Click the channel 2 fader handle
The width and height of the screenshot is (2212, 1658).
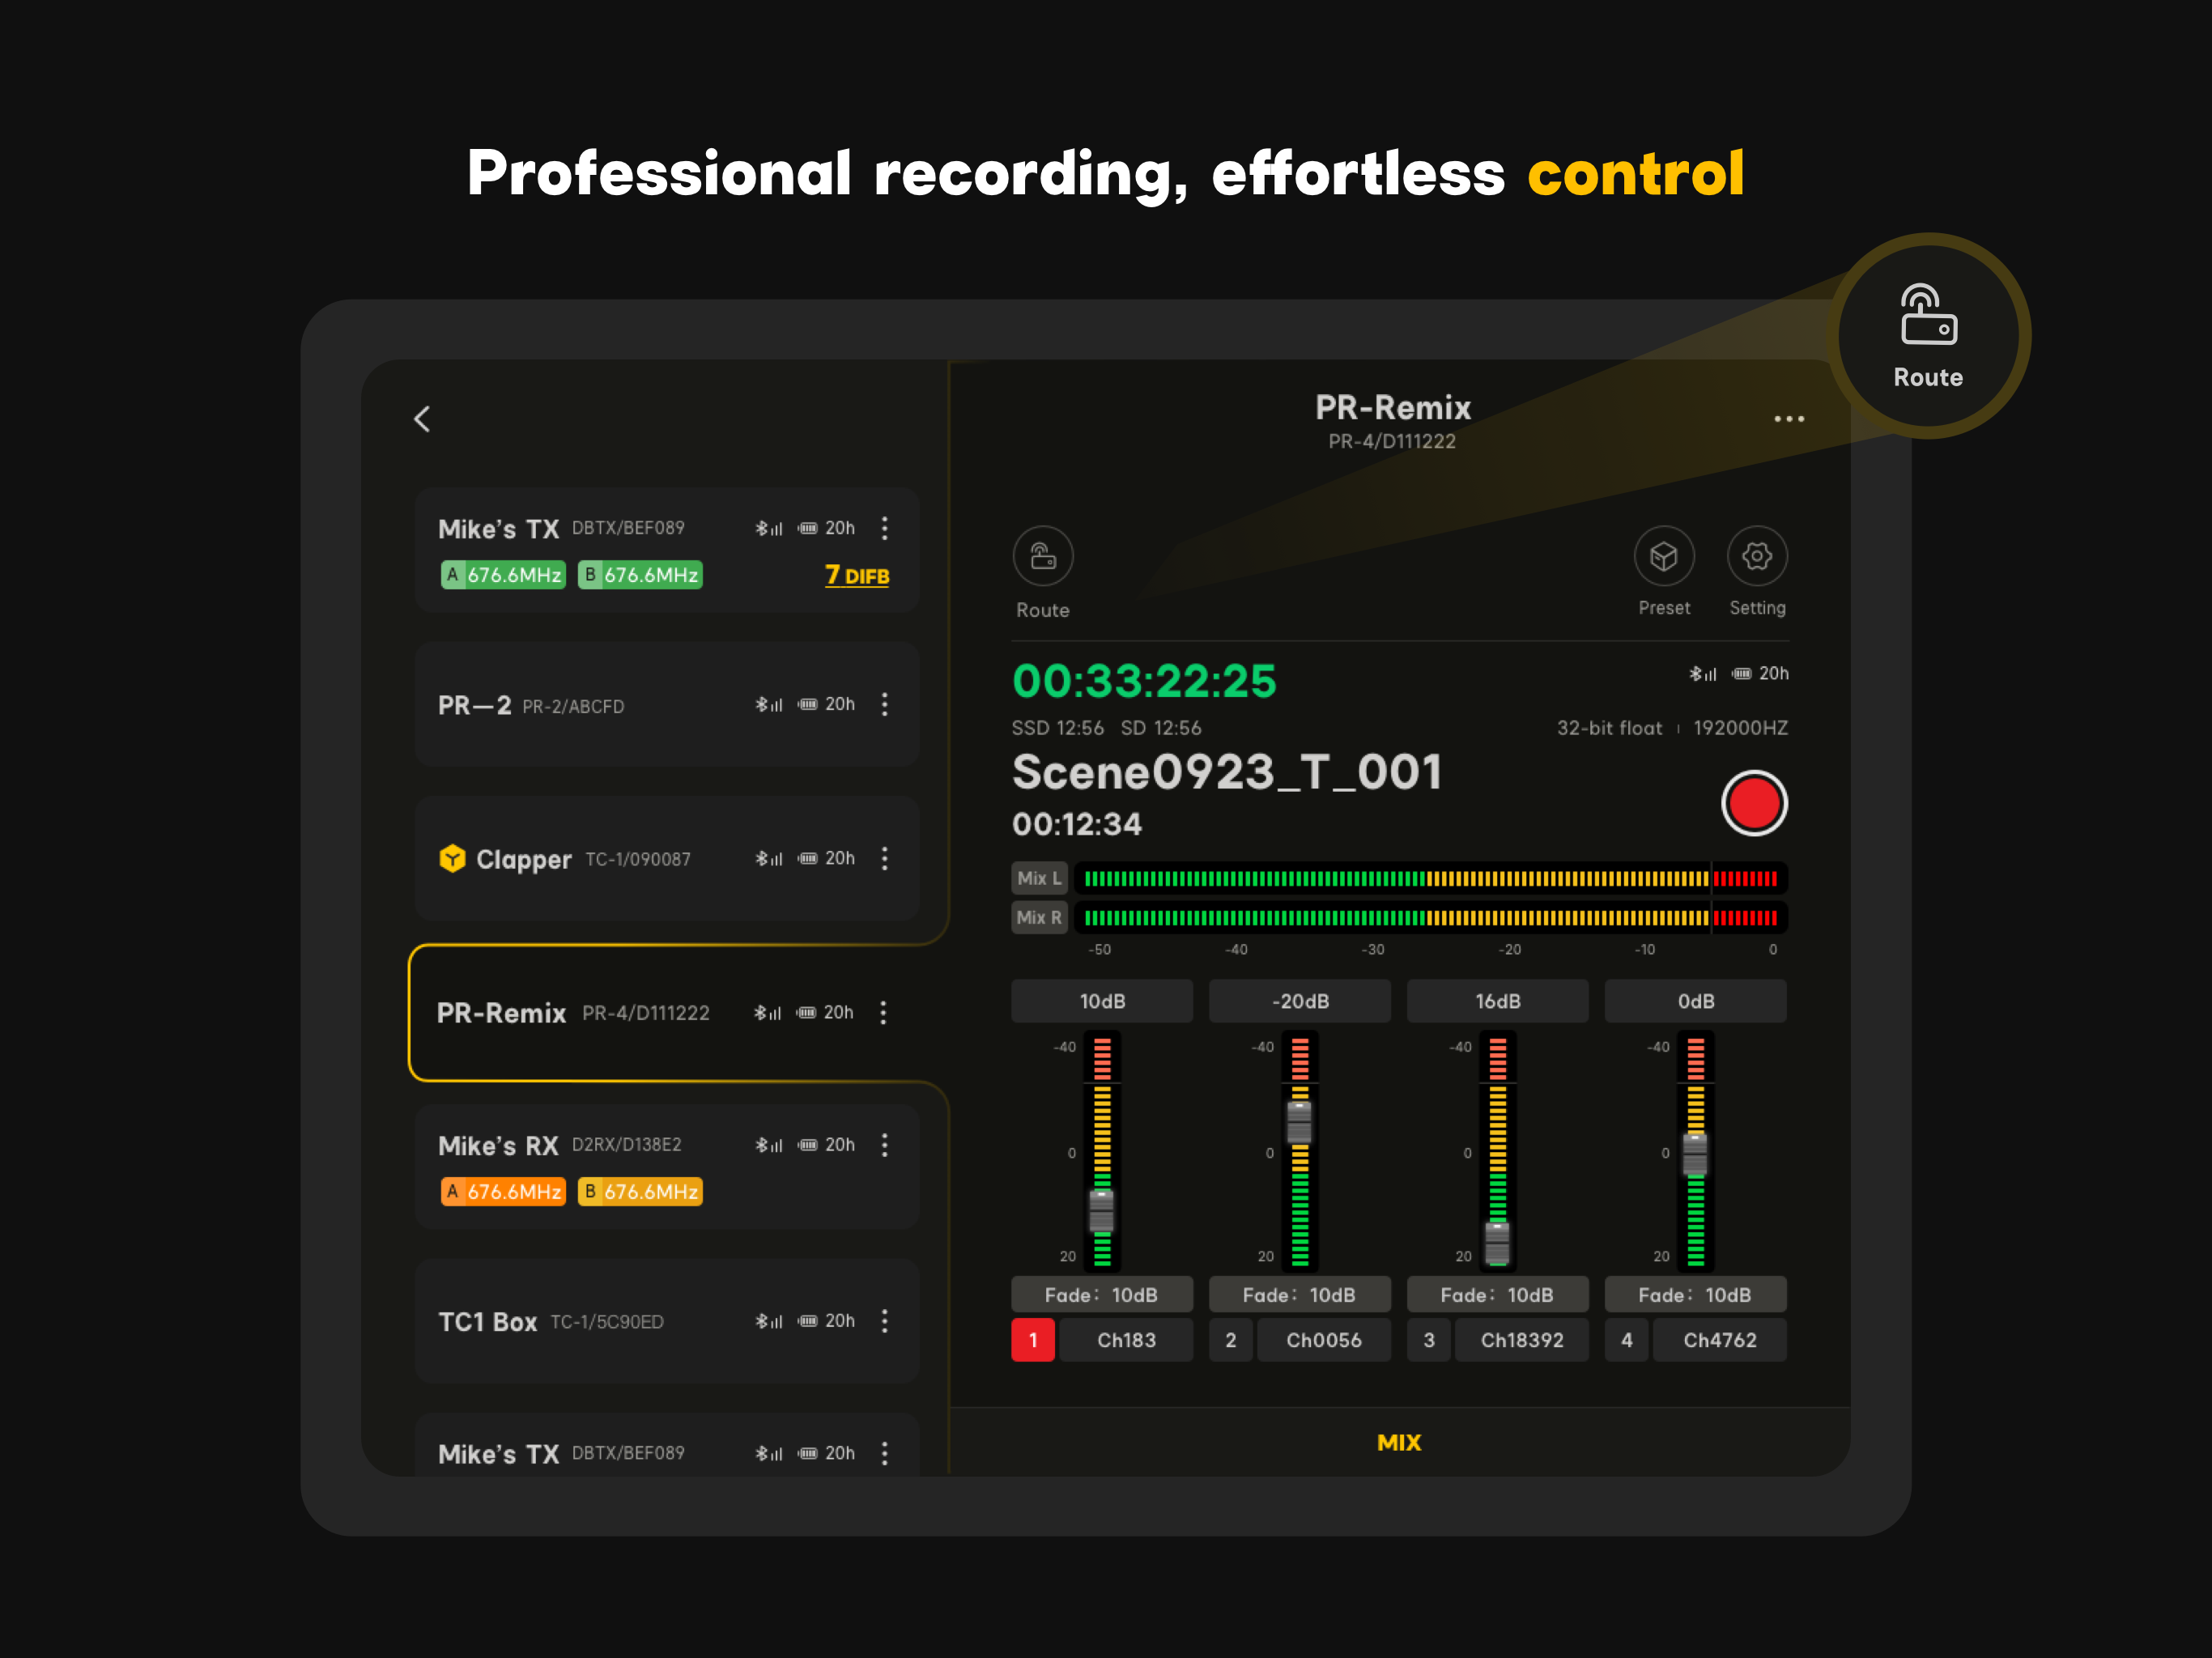pos(1299,1122)
